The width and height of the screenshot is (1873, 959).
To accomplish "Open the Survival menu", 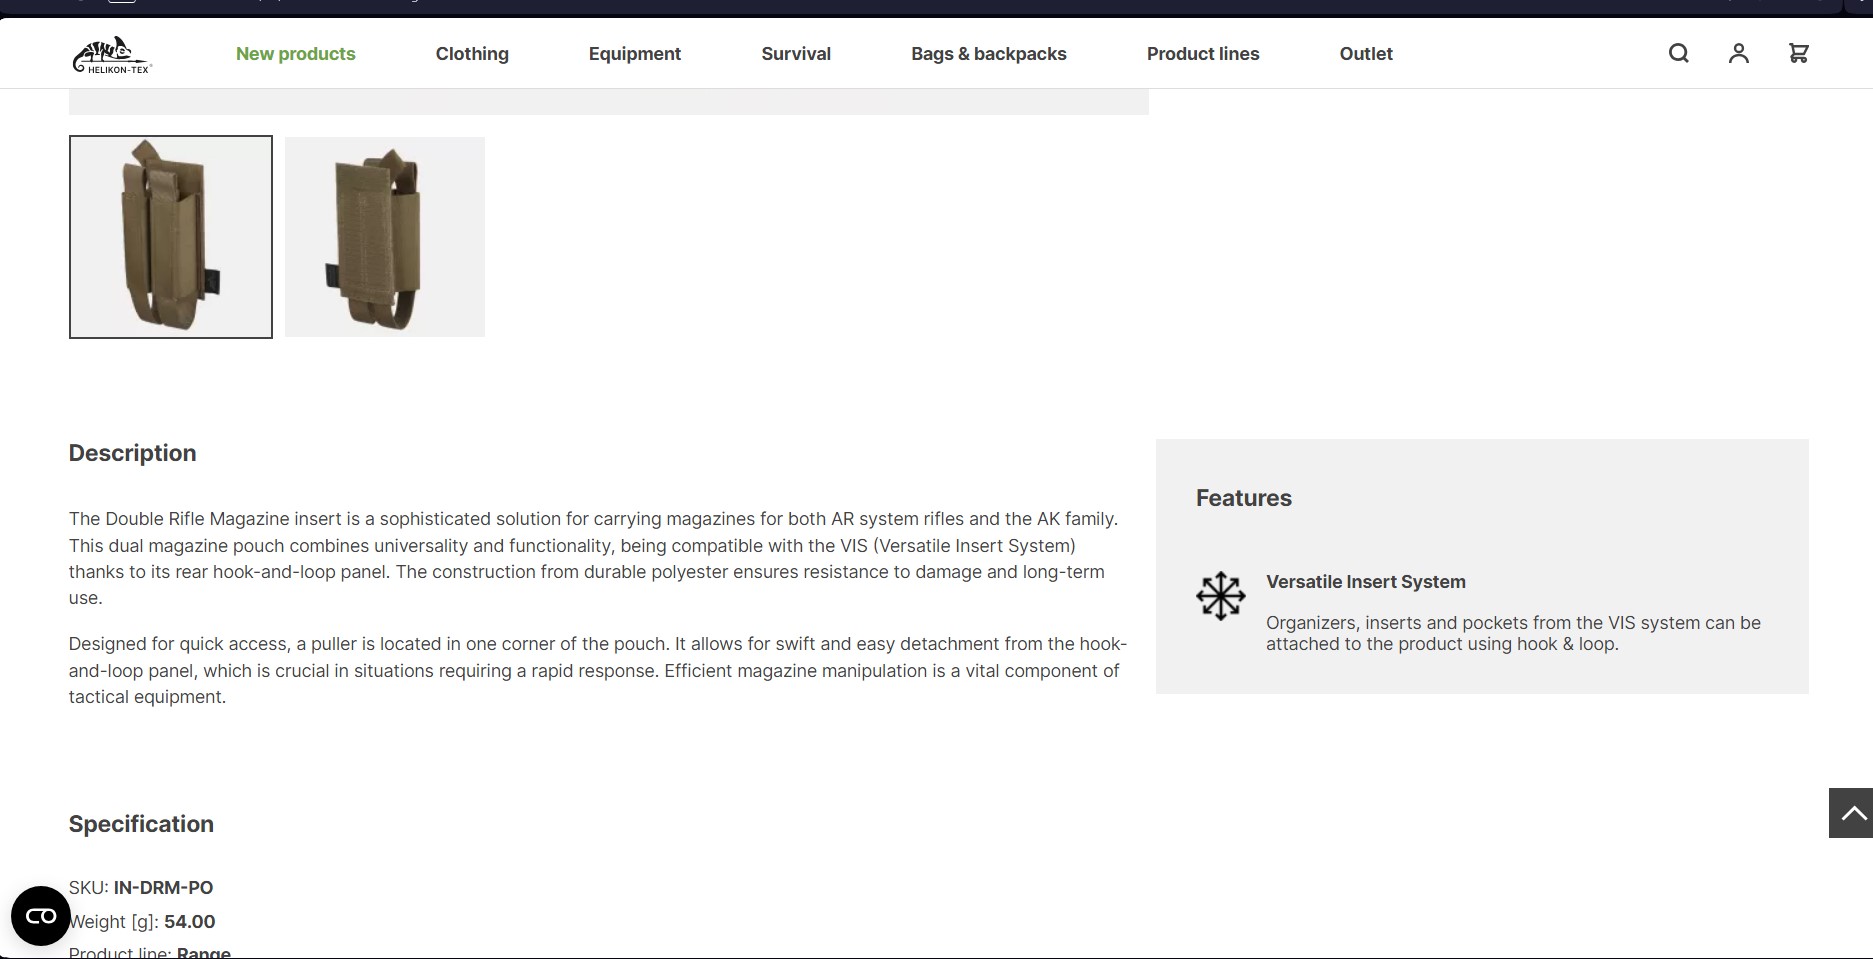I will [796, 54].
